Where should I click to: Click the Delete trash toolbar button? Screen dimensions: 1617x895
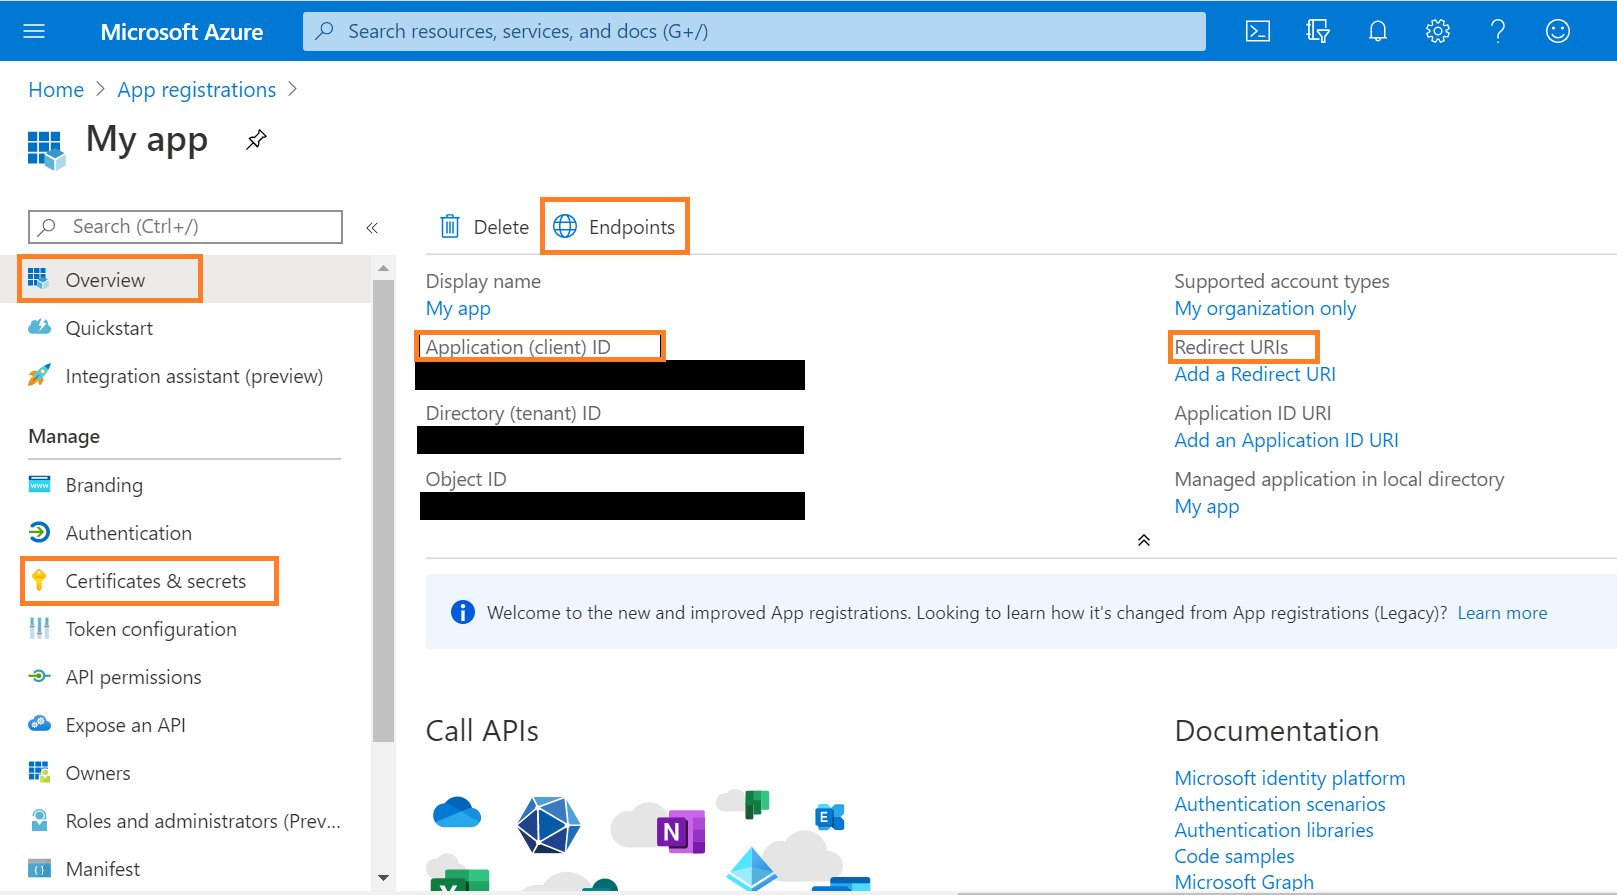(x=485, y=227)
